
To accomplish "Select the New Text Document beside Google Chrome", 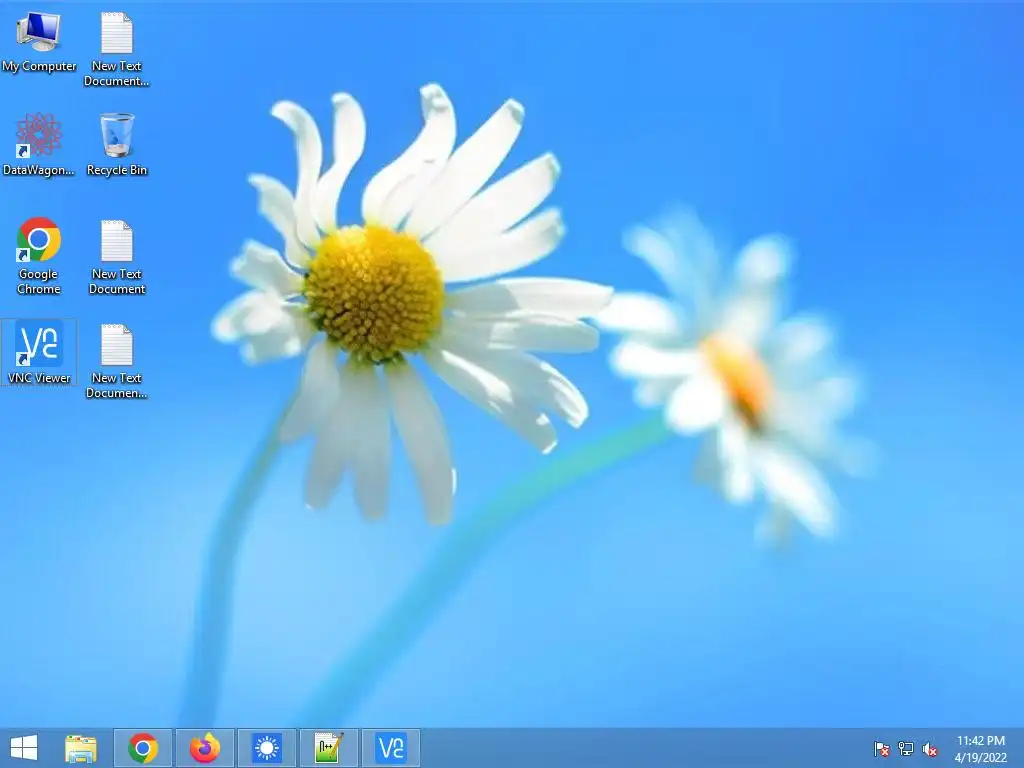I will pos(117,257).
